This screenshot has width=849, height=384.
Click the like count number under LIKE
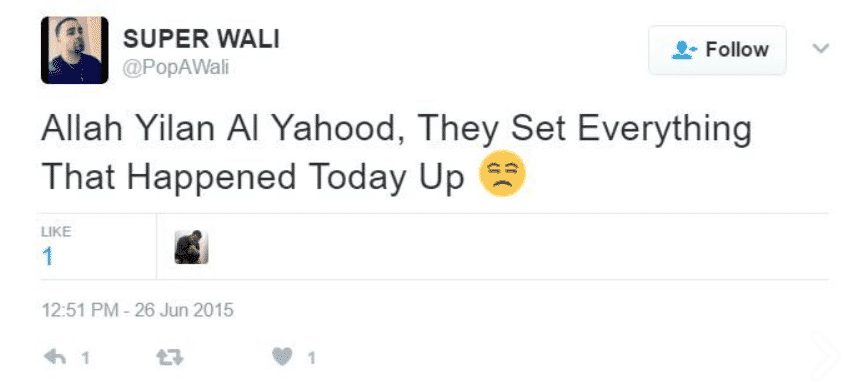coord(48,256)
